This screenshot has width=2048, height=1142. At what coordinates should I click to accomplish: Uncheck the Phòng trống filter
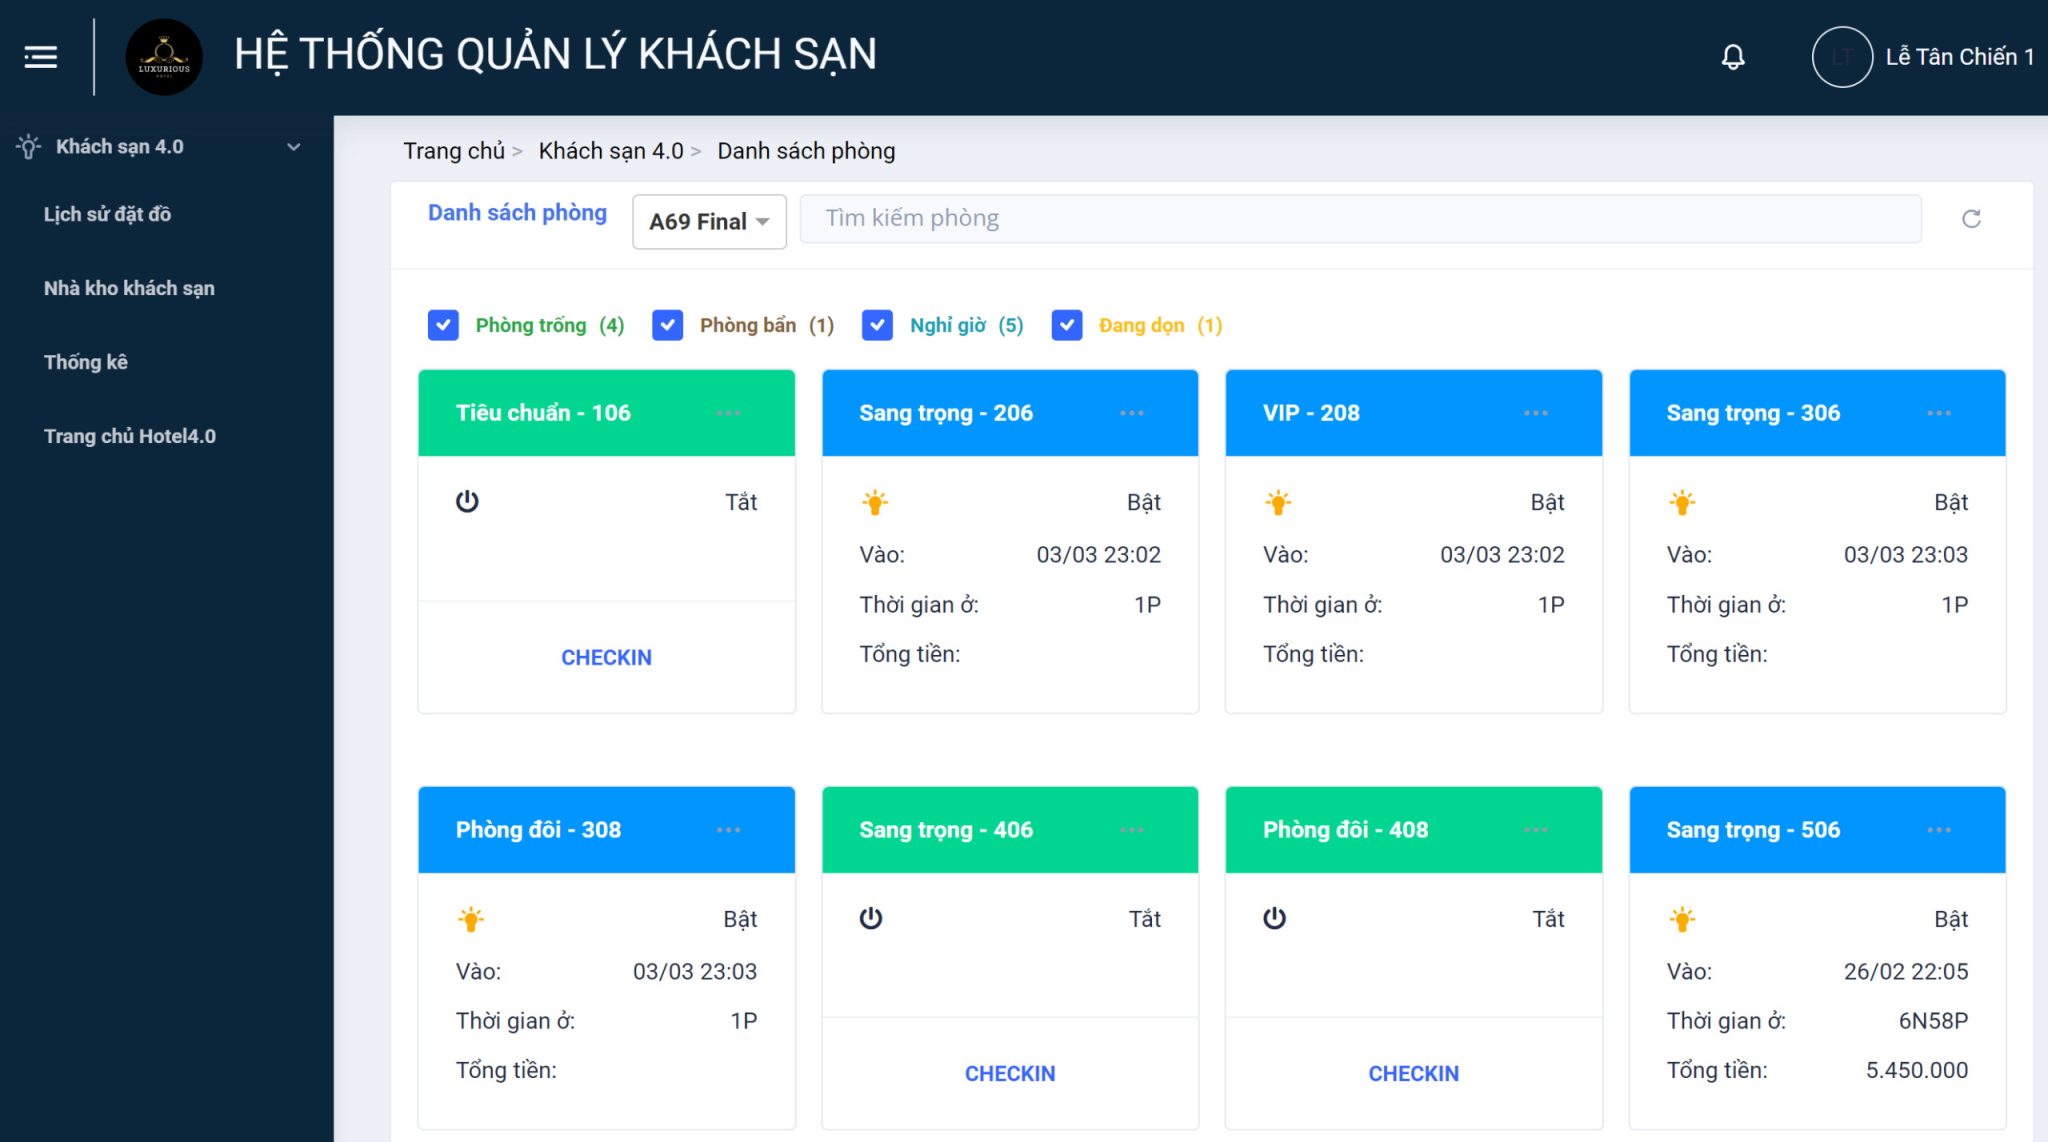(443, 325)
